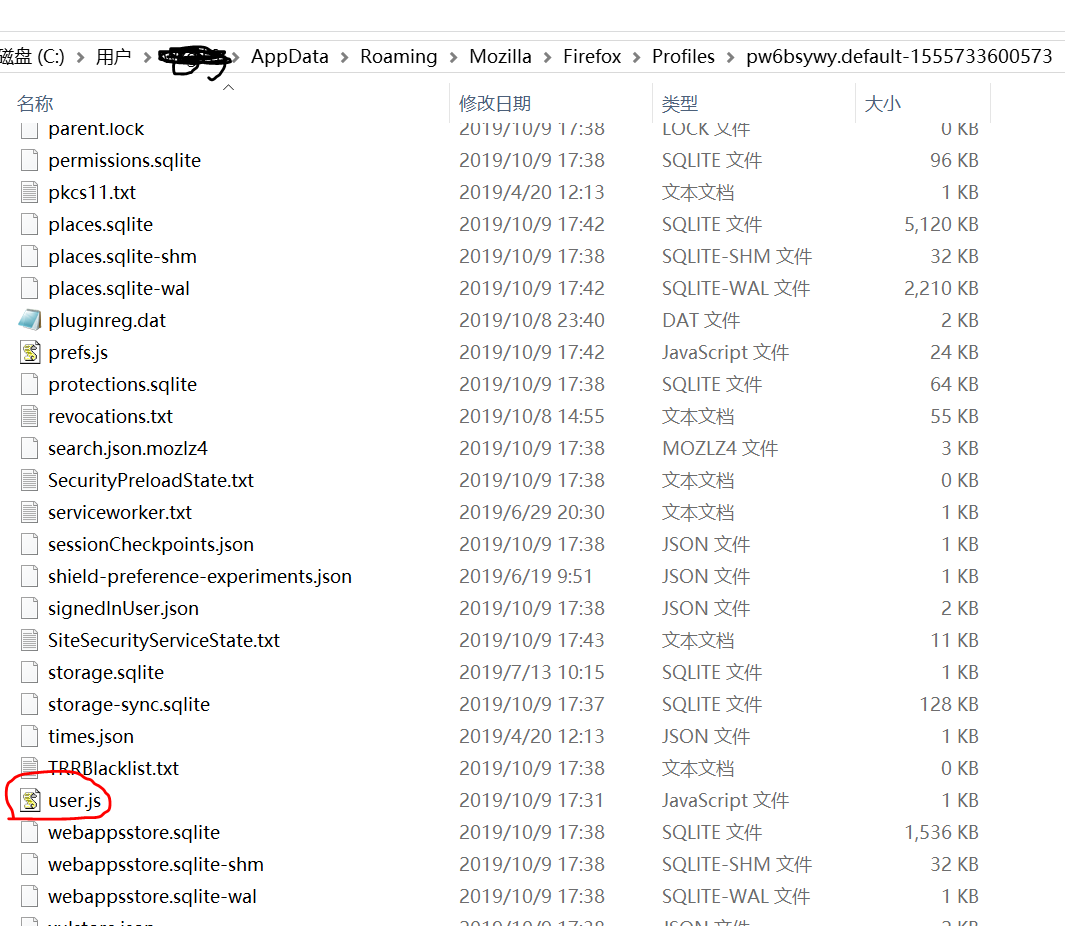This screenshot has height=926, width=1065.
Task: Click the places.sqlite-shm file icon
Action: [x=29, y=256]
